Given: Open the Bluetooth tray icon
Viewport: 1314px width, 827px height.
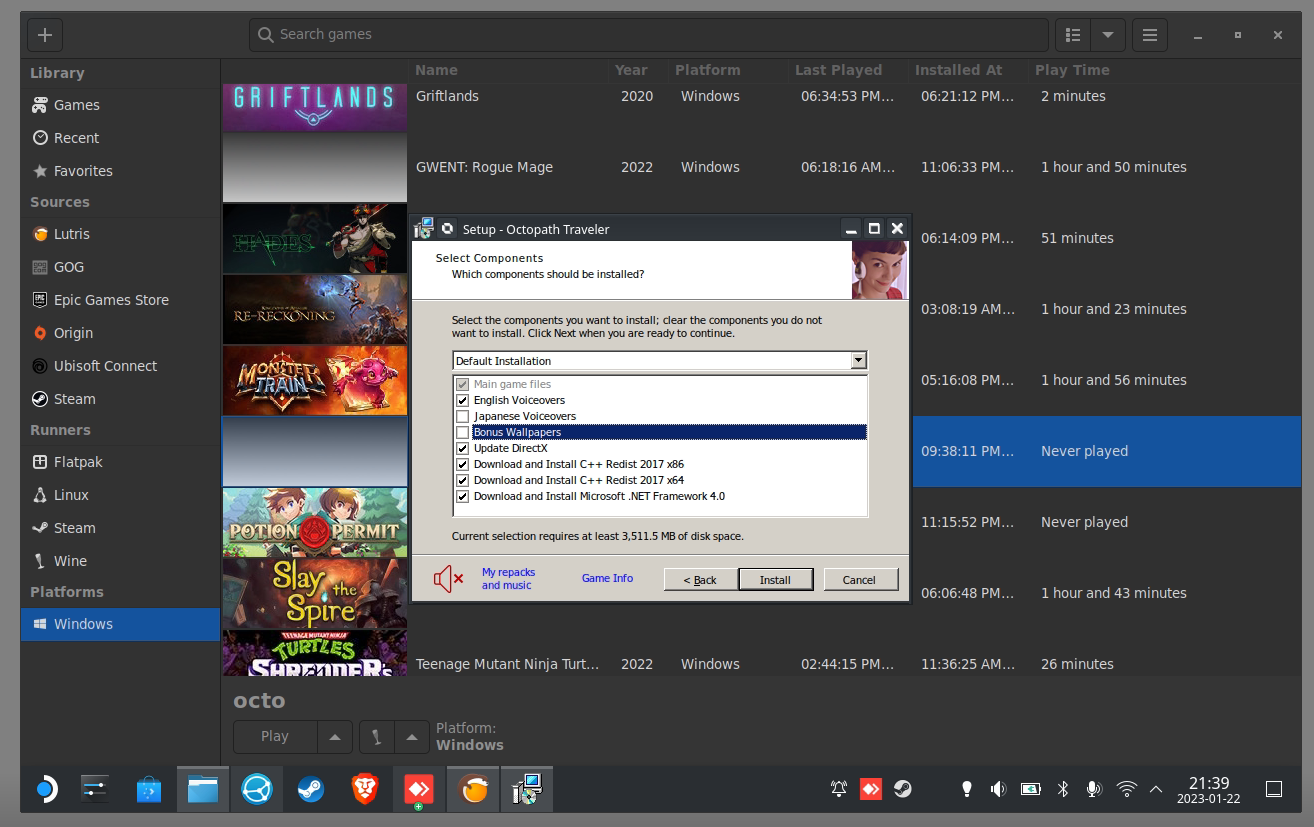Looking at the screenshot, I should coord(1063,789).
